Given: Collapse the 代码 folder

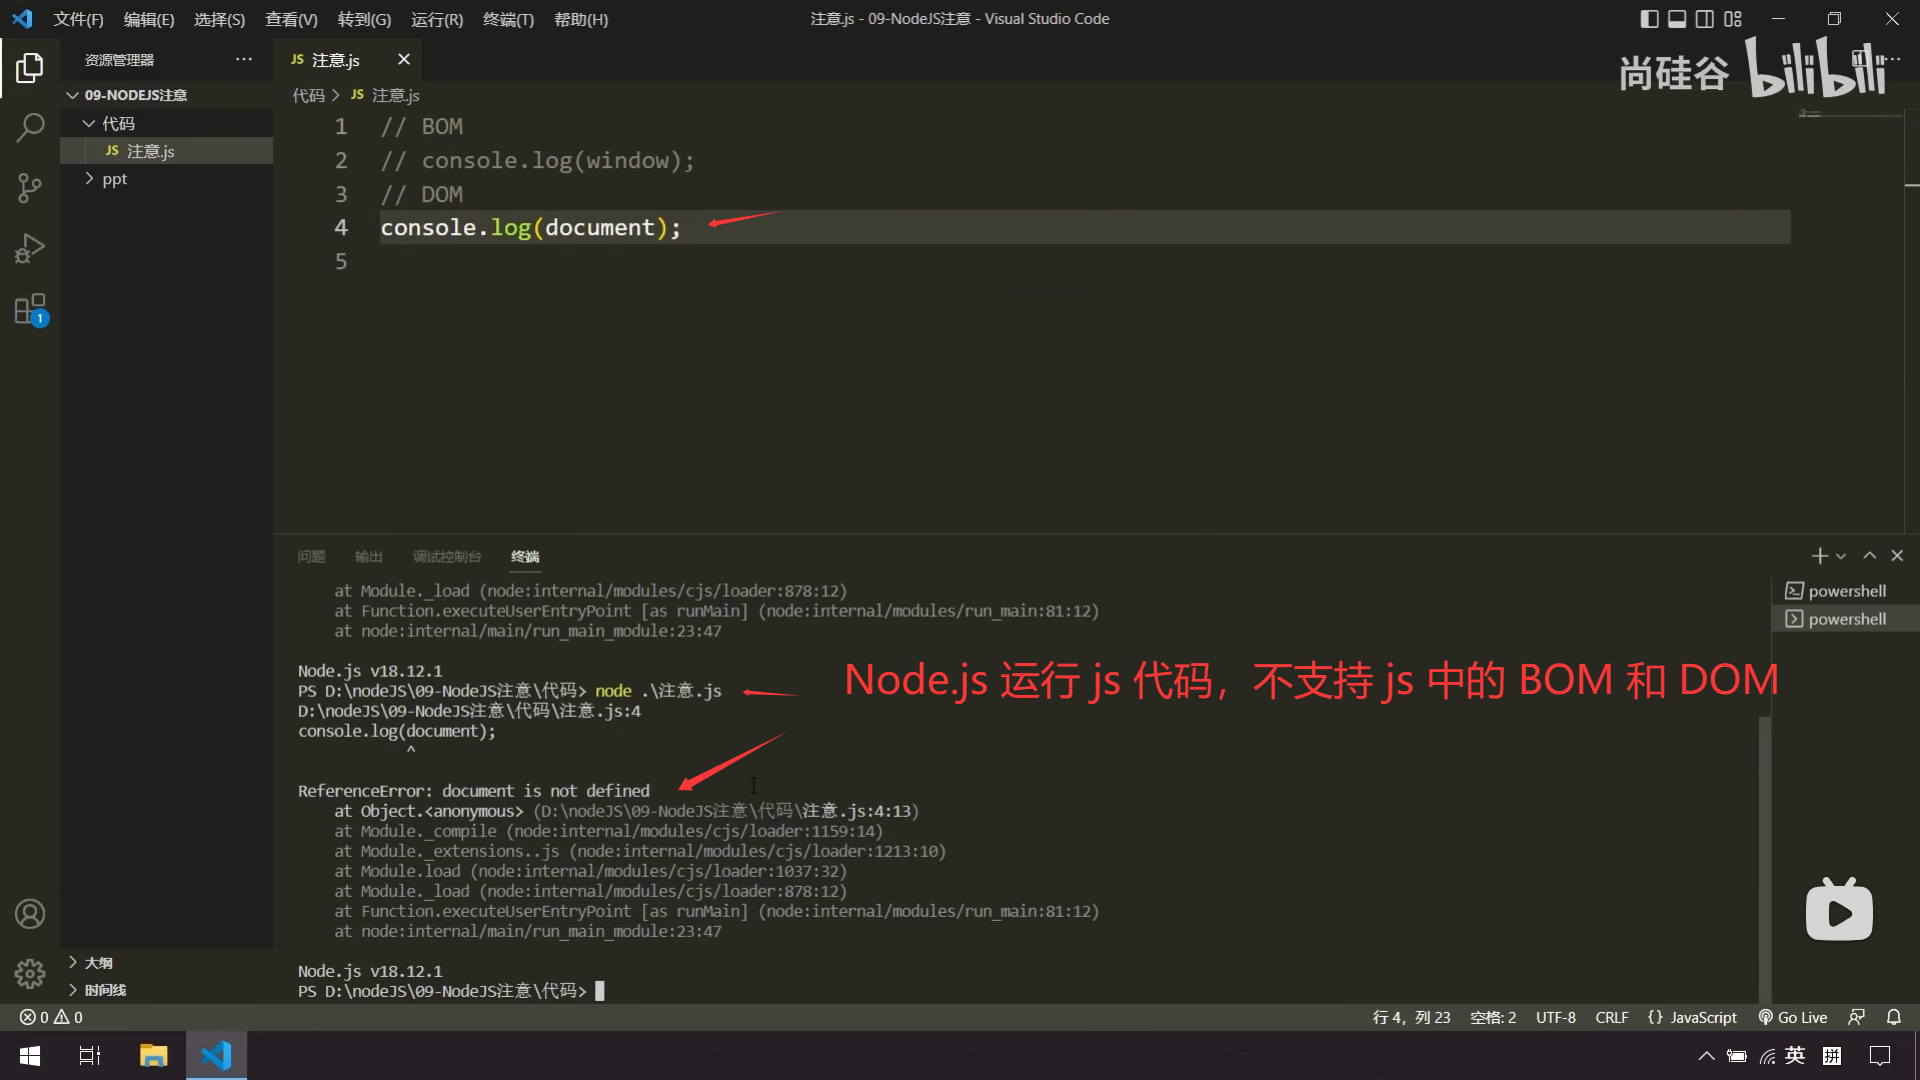Looking at the screenshot, I should (x=117, y=123).
